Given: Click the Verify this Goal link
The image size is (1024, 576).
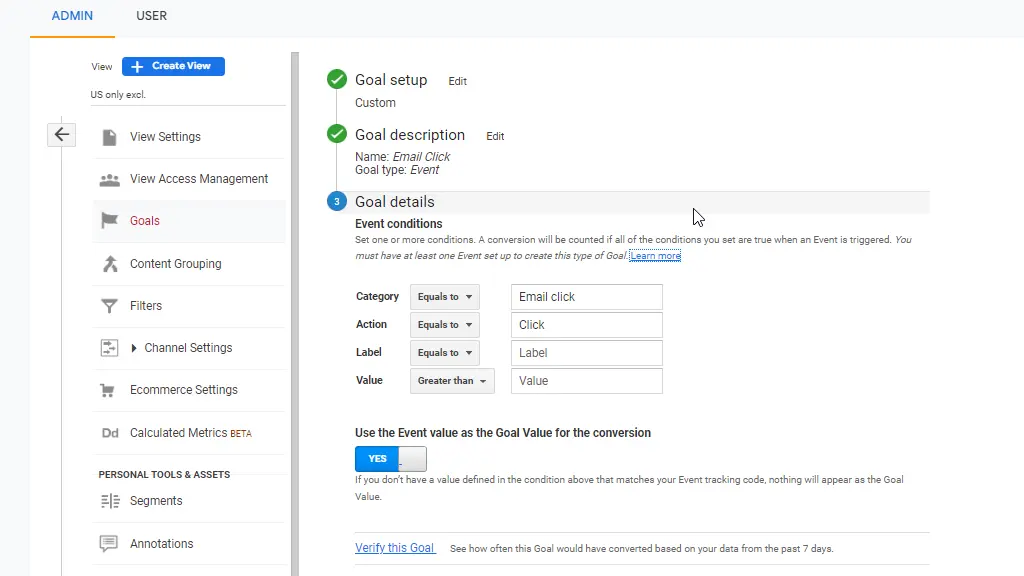Looking at the screenshot, I should coord(394,548).
